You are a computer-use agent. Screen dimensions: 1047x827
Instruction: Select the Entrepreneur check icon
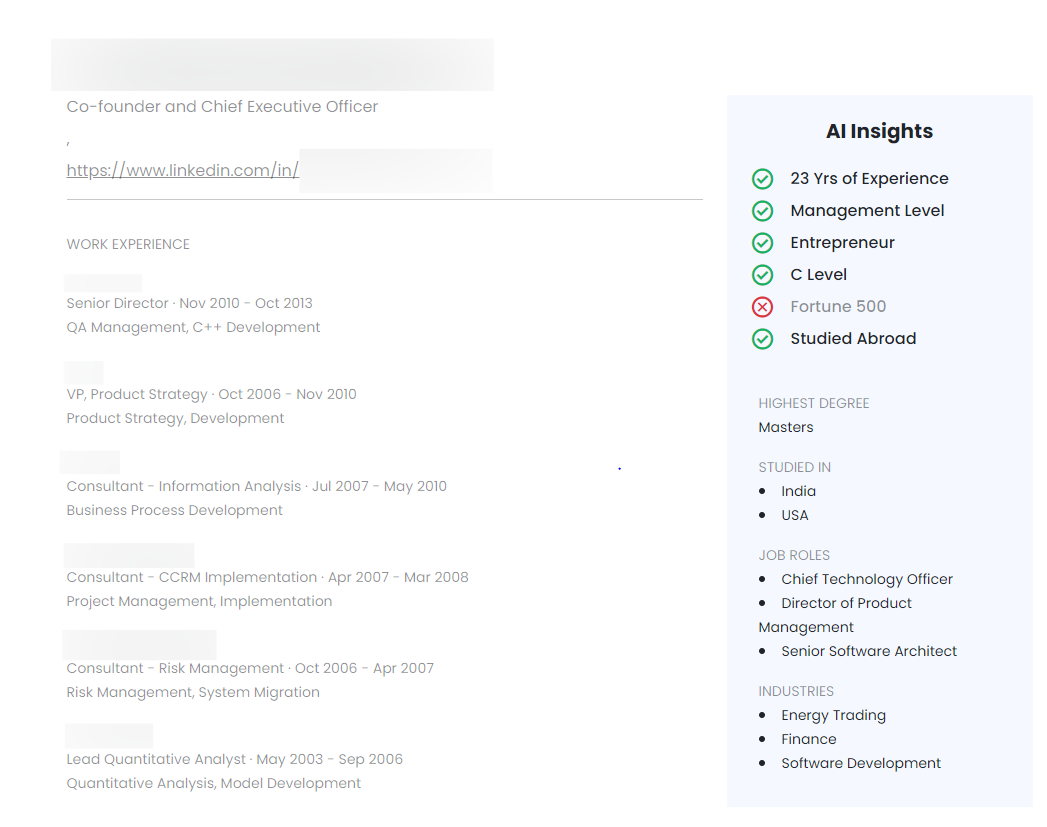[762, 243]
